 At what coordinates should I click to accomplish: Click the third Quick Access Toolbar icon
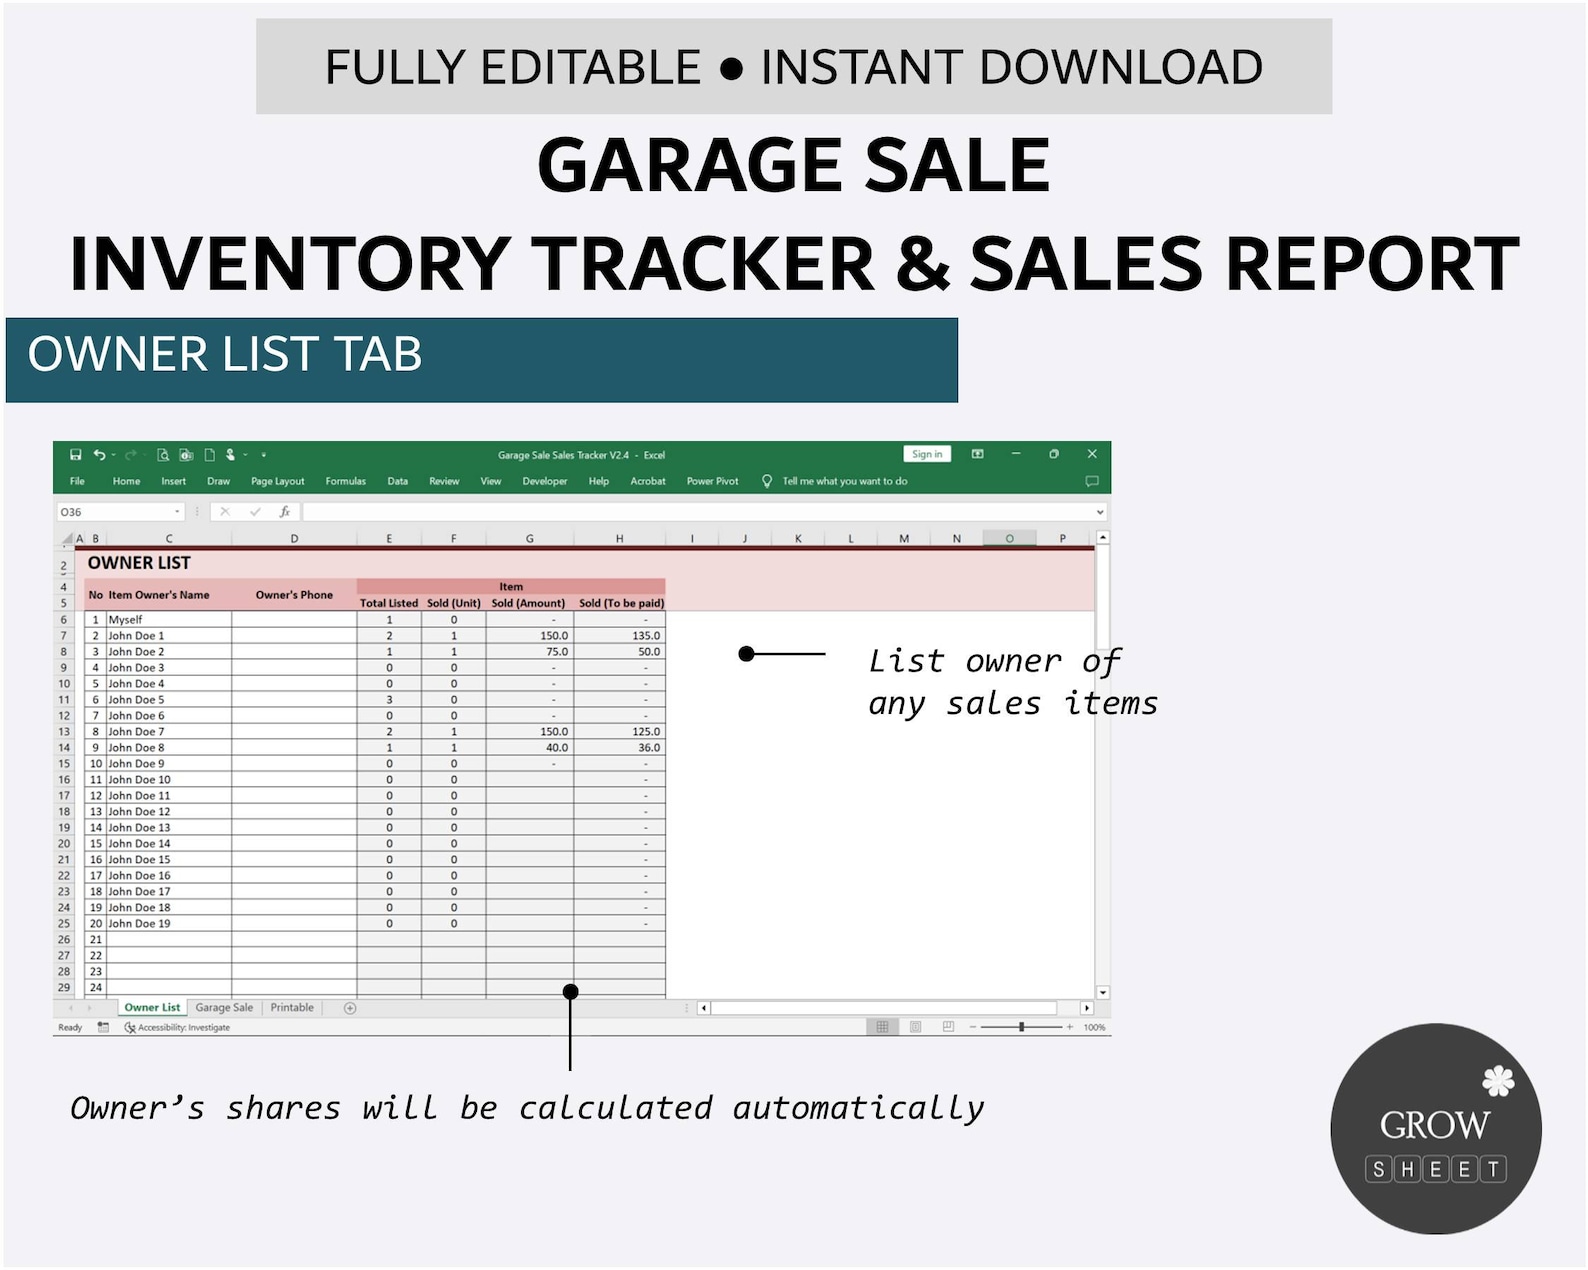click(x=186, y=455)
